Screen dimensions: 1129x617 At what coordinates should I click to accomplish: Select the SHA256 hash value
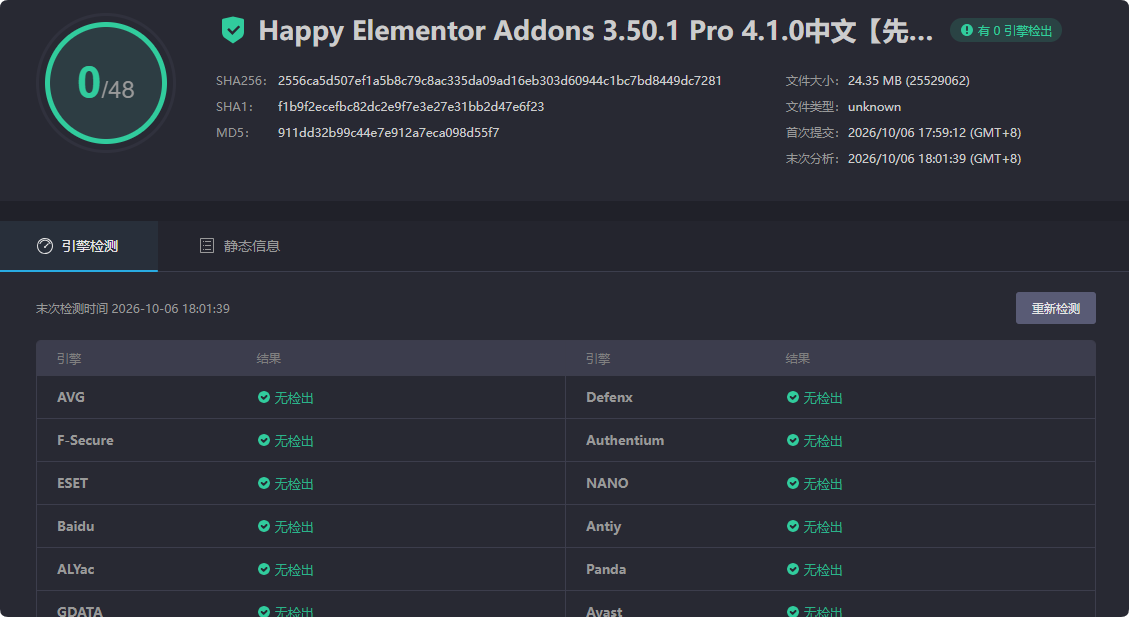(500, 81)
